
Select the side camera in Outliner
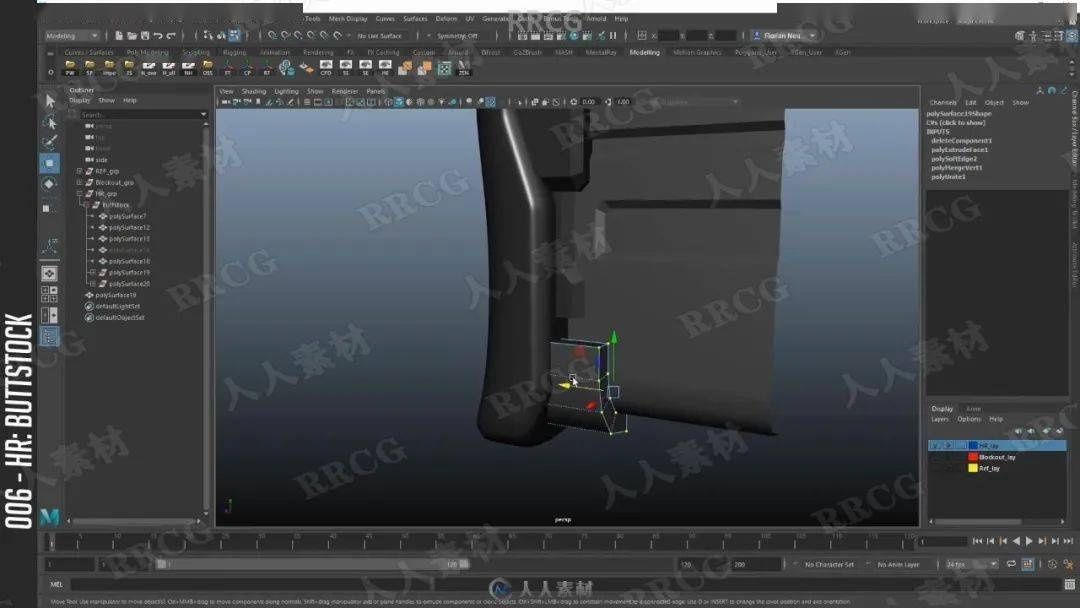tap(102, 160)
